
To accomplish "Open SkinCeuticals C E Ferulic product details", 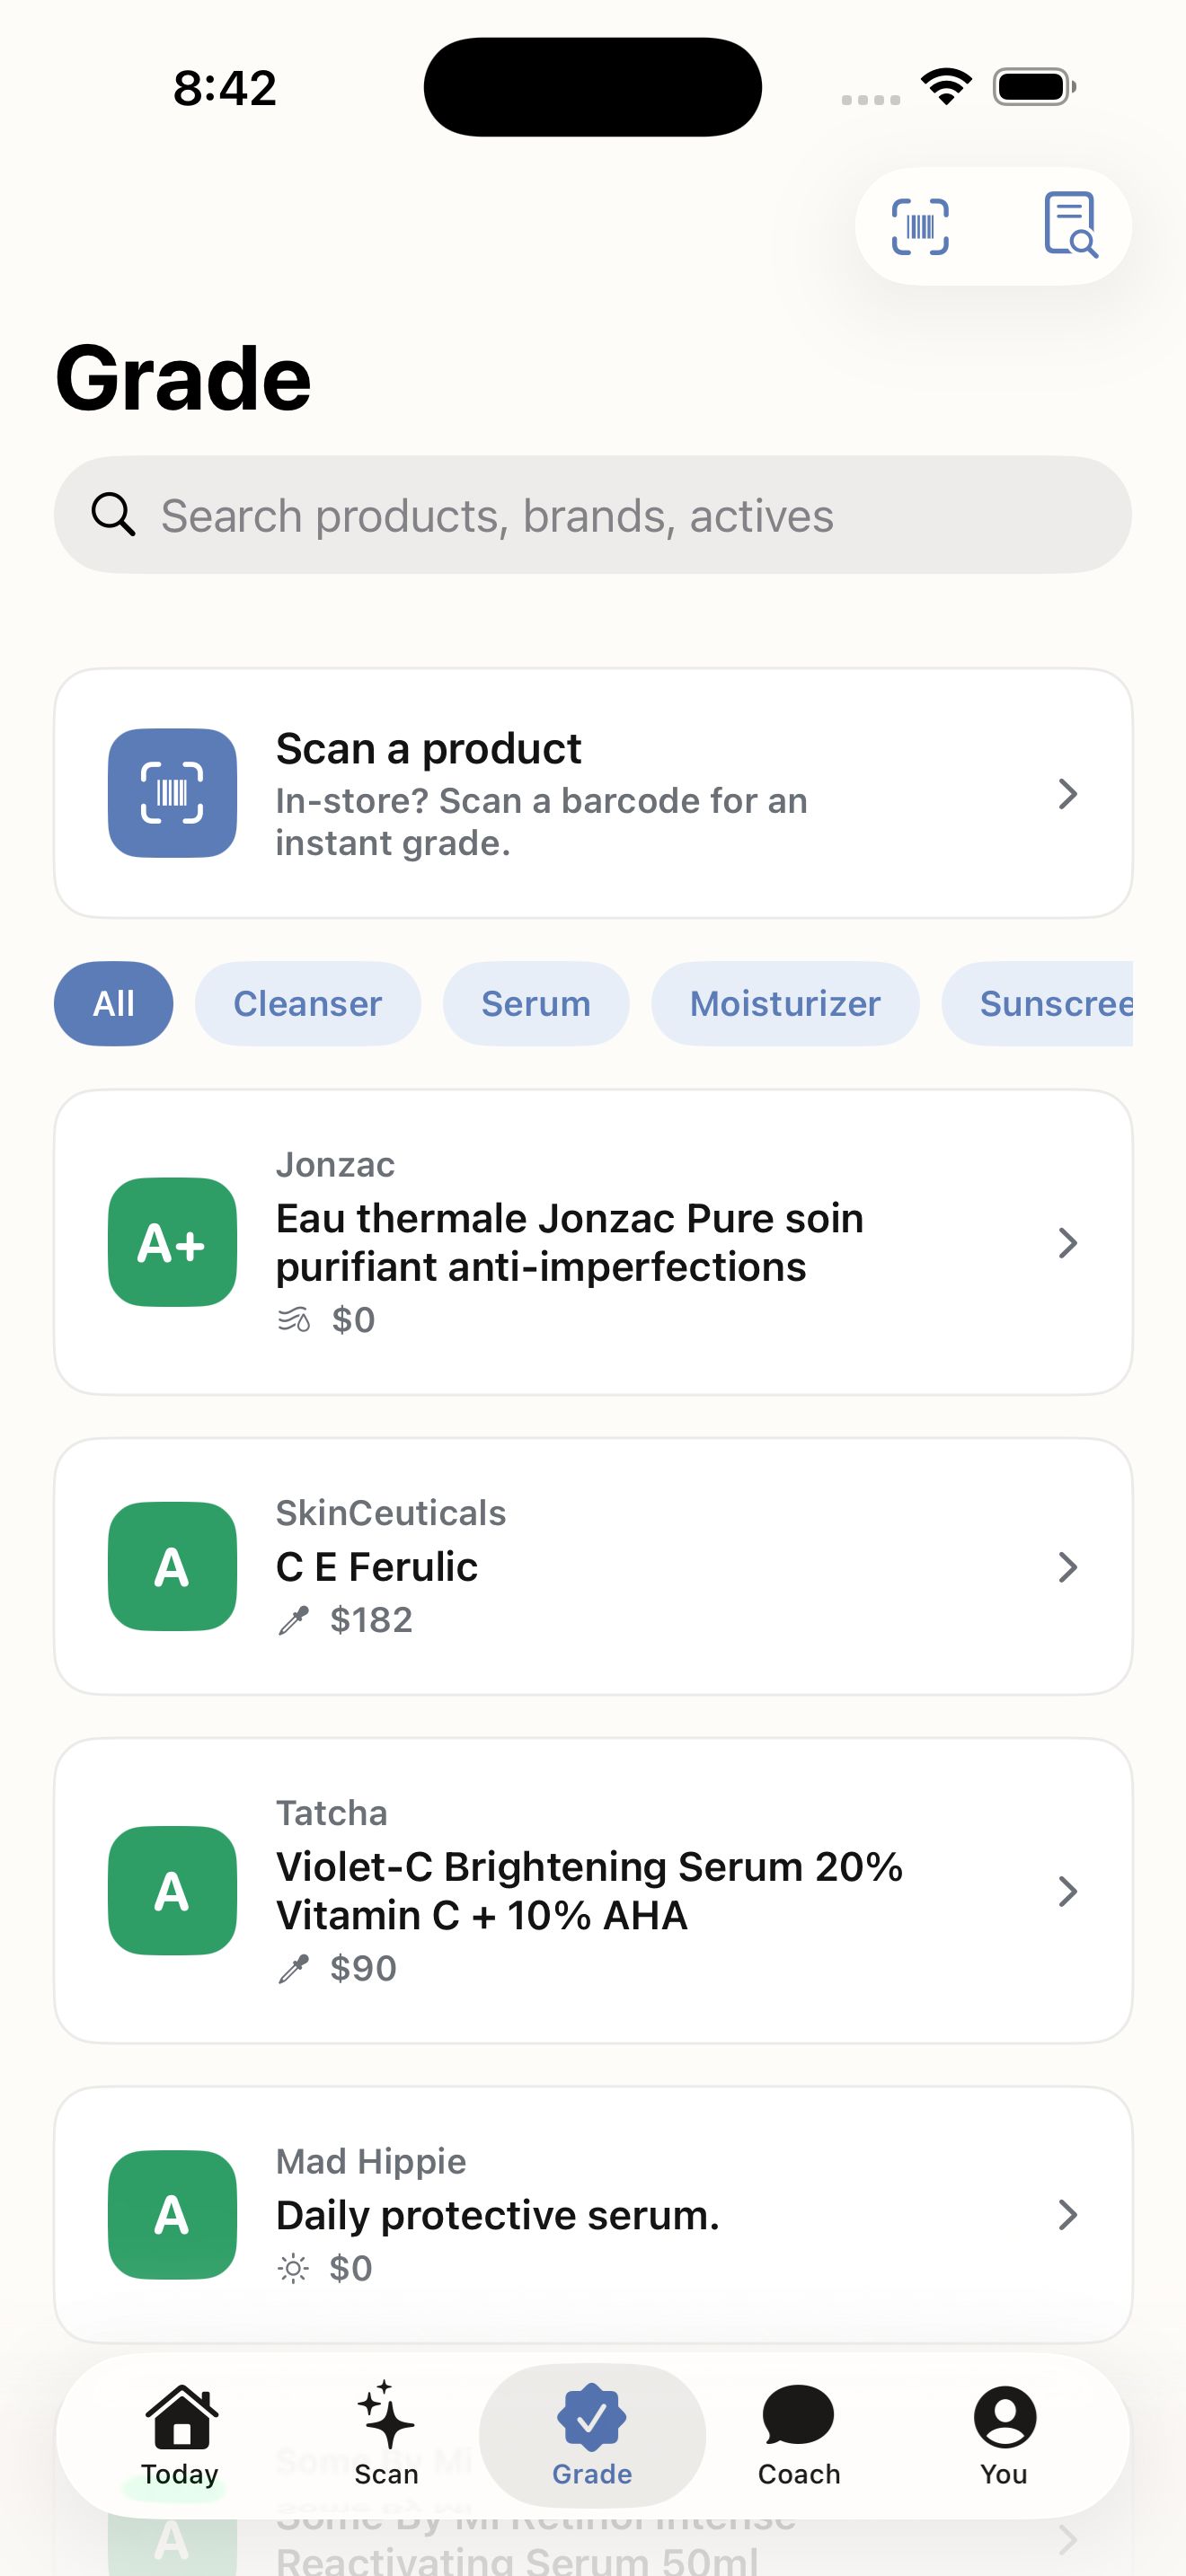I will click(x=593, y=1566).
